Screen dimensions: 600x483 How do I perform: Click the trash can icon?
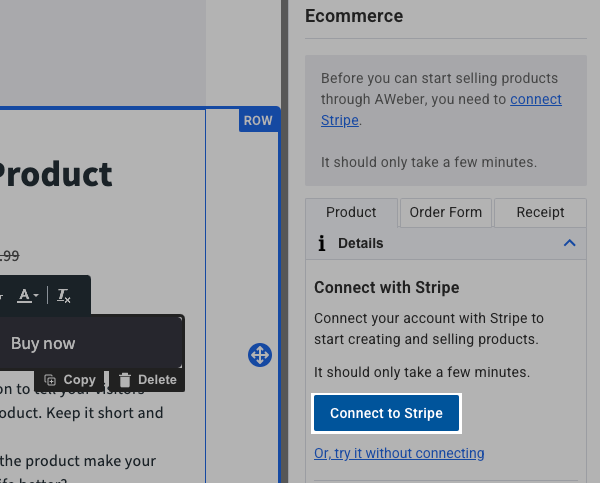point(125,380)
